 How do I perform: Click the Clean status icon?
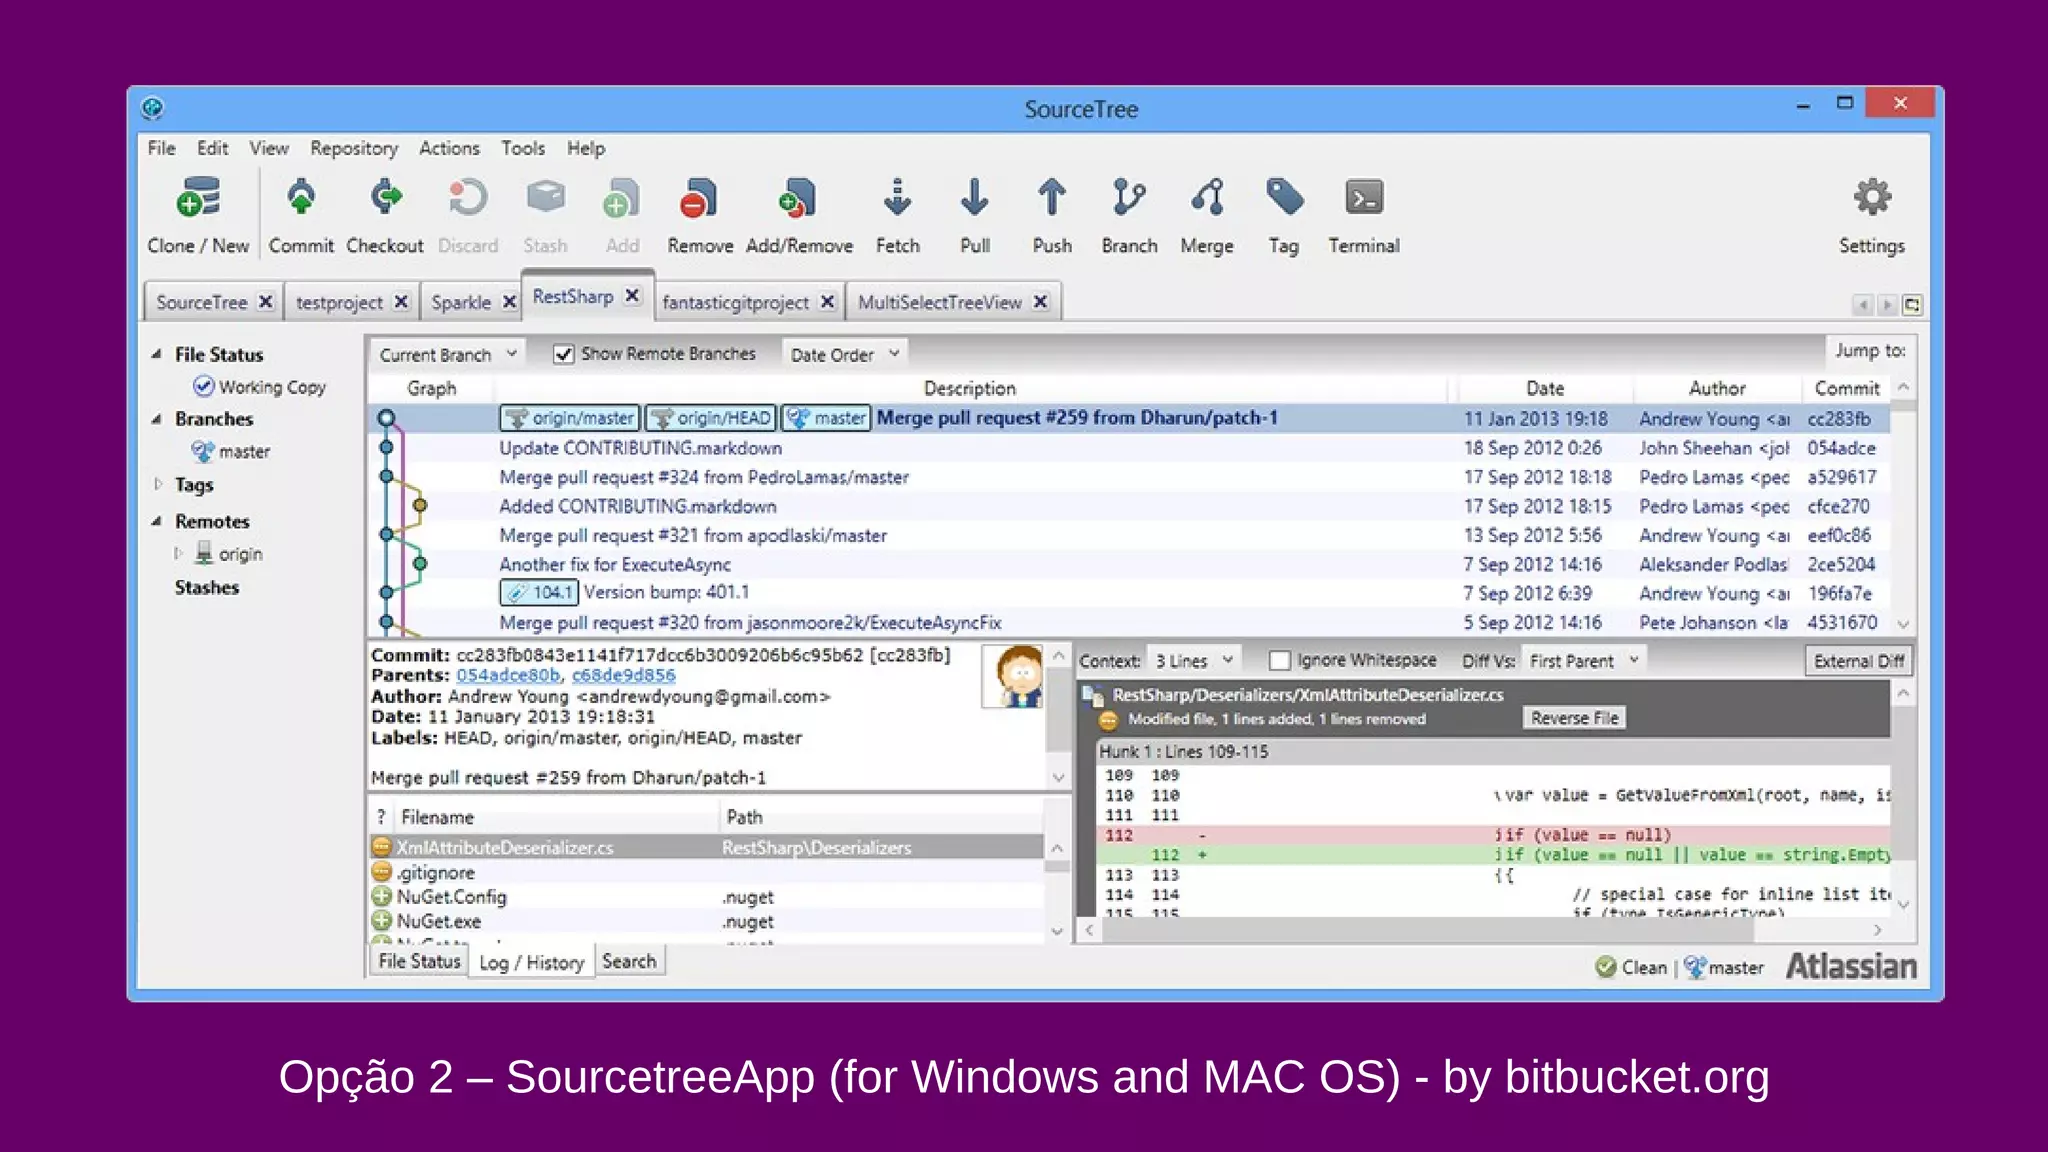1605,967
